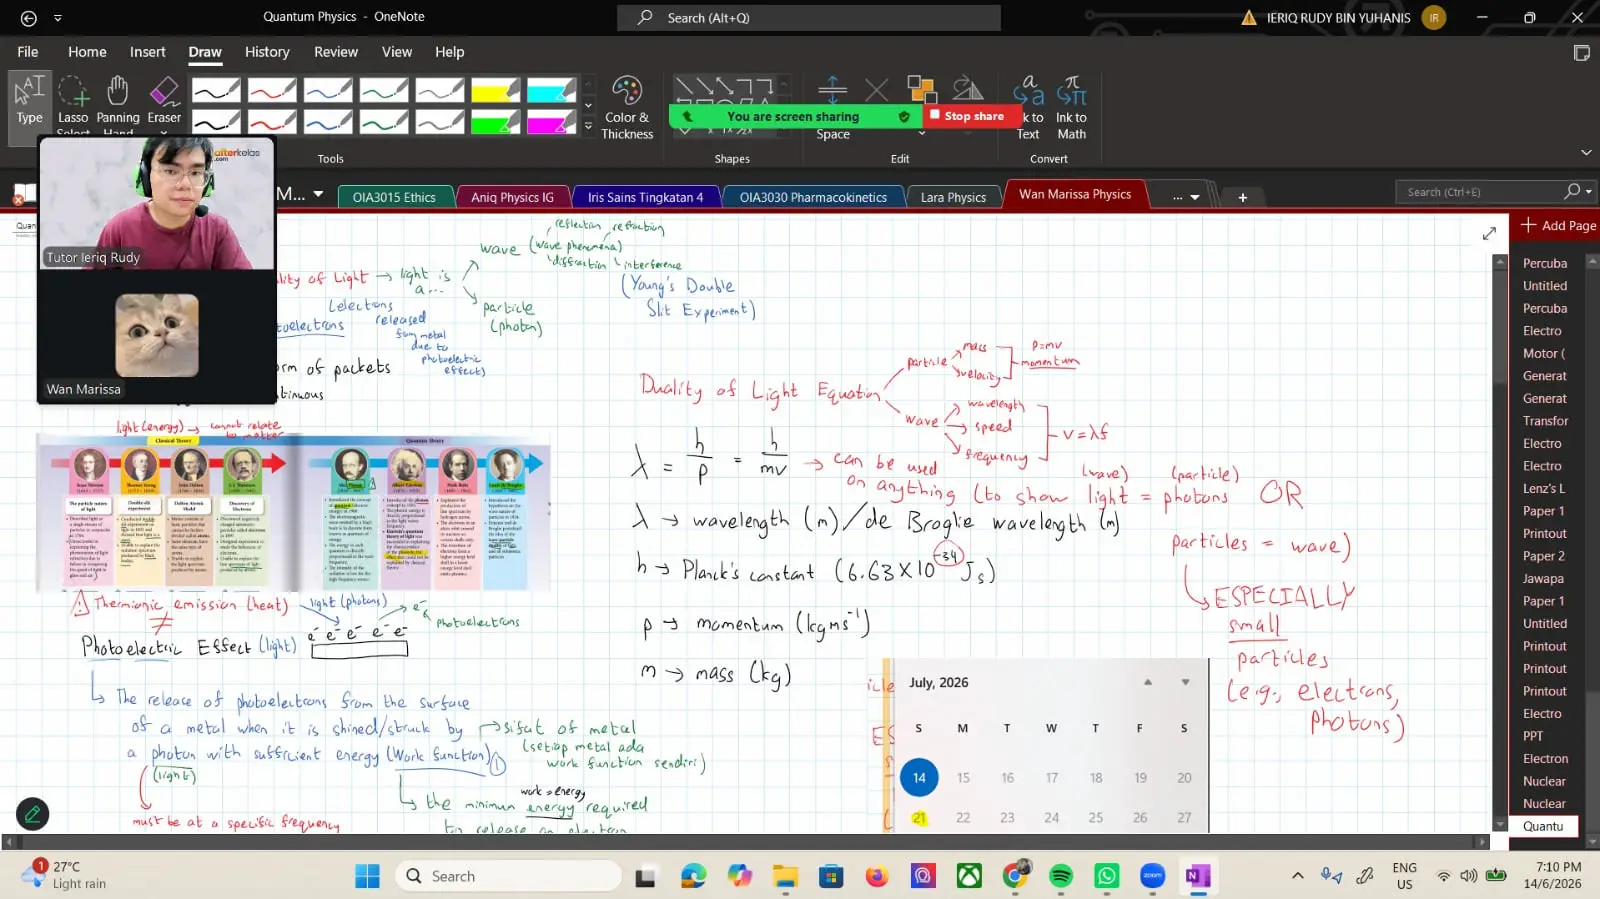The height and width of the screenshot is (899, 1600).
Task: Open the Xbox app from the taskbar
Action: click(969, 877)
